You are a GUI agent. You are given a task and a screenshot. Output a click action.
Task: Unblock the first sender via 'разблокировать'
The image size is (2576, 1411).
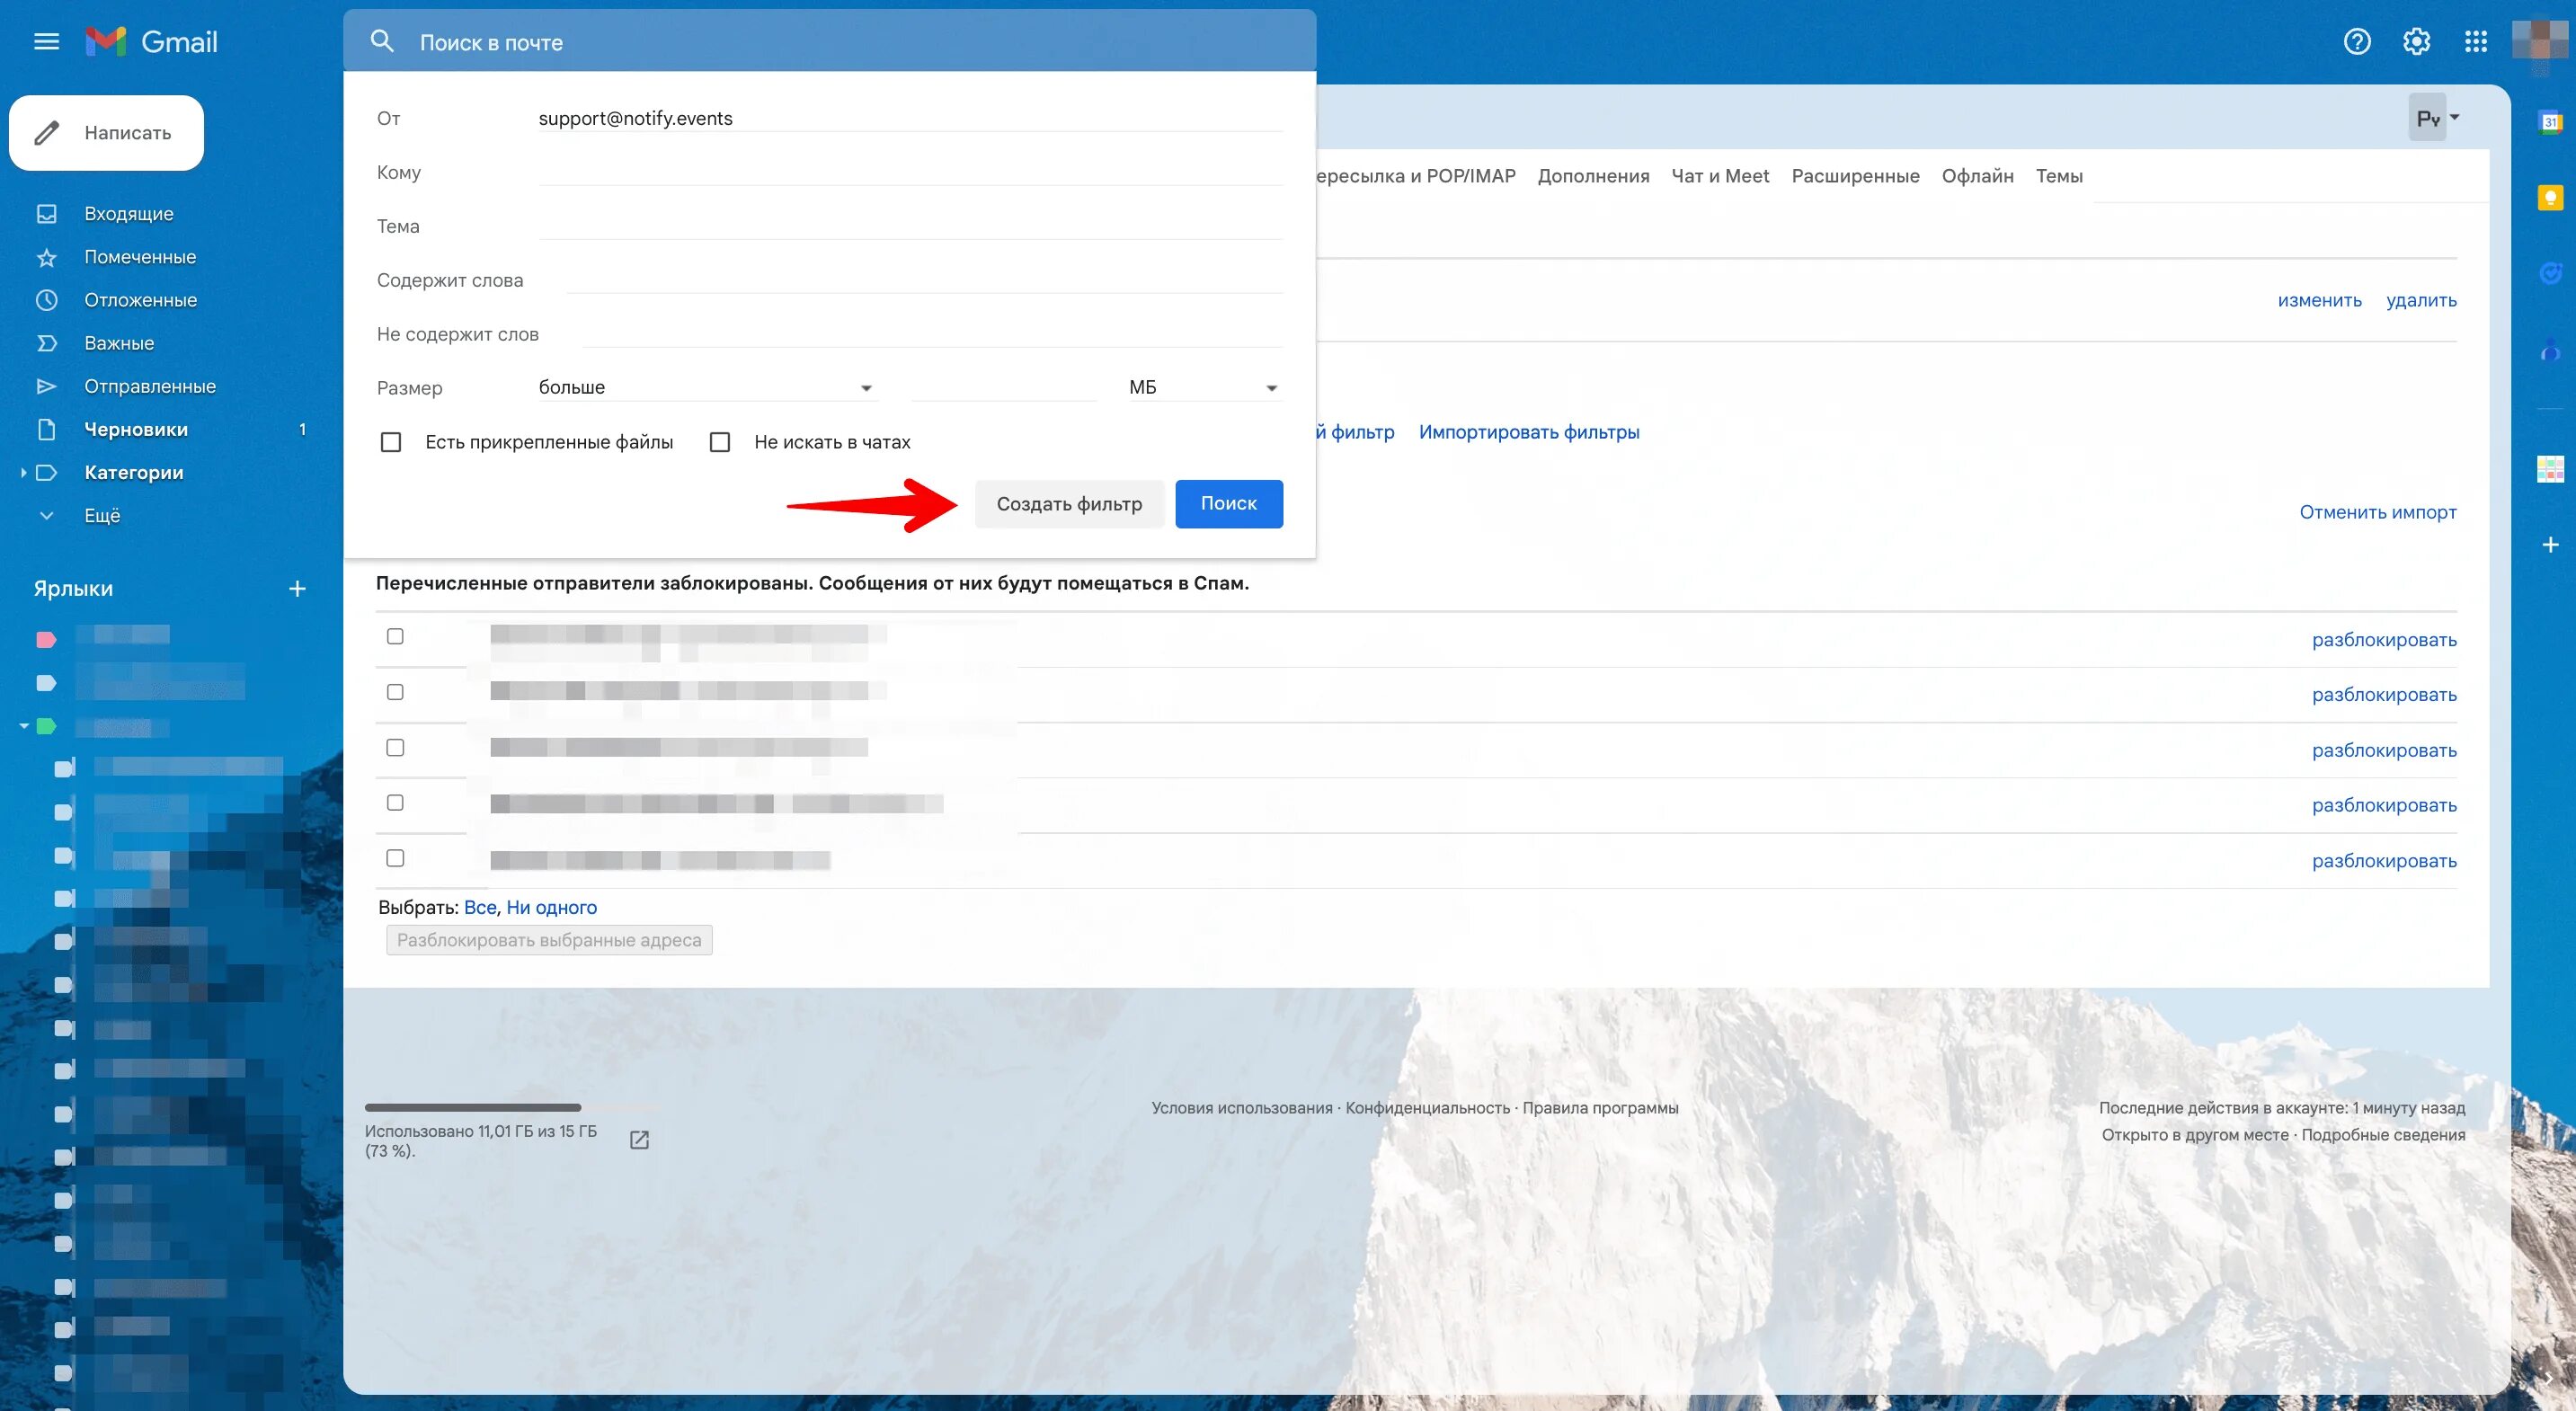(x=2385, y=639)
